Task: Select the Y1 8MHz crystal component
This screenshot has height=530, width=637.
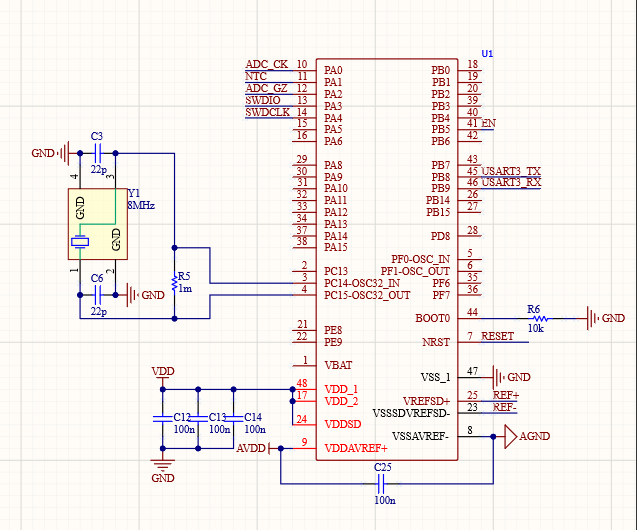Action: tap(98, 224)
